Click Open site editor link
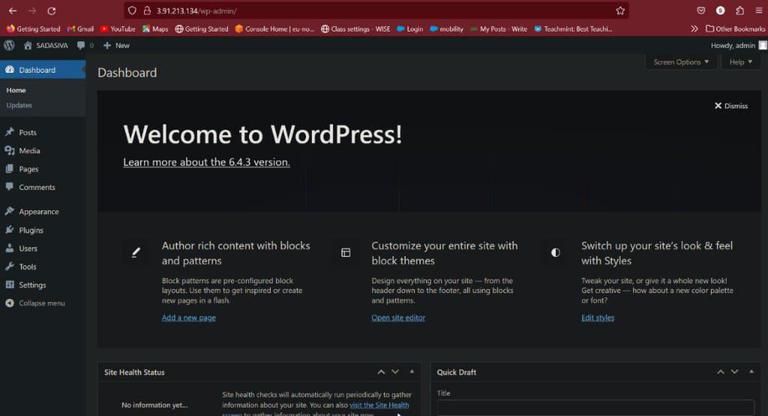The height and width of the screenshot is (416, 768). (398, 318)
